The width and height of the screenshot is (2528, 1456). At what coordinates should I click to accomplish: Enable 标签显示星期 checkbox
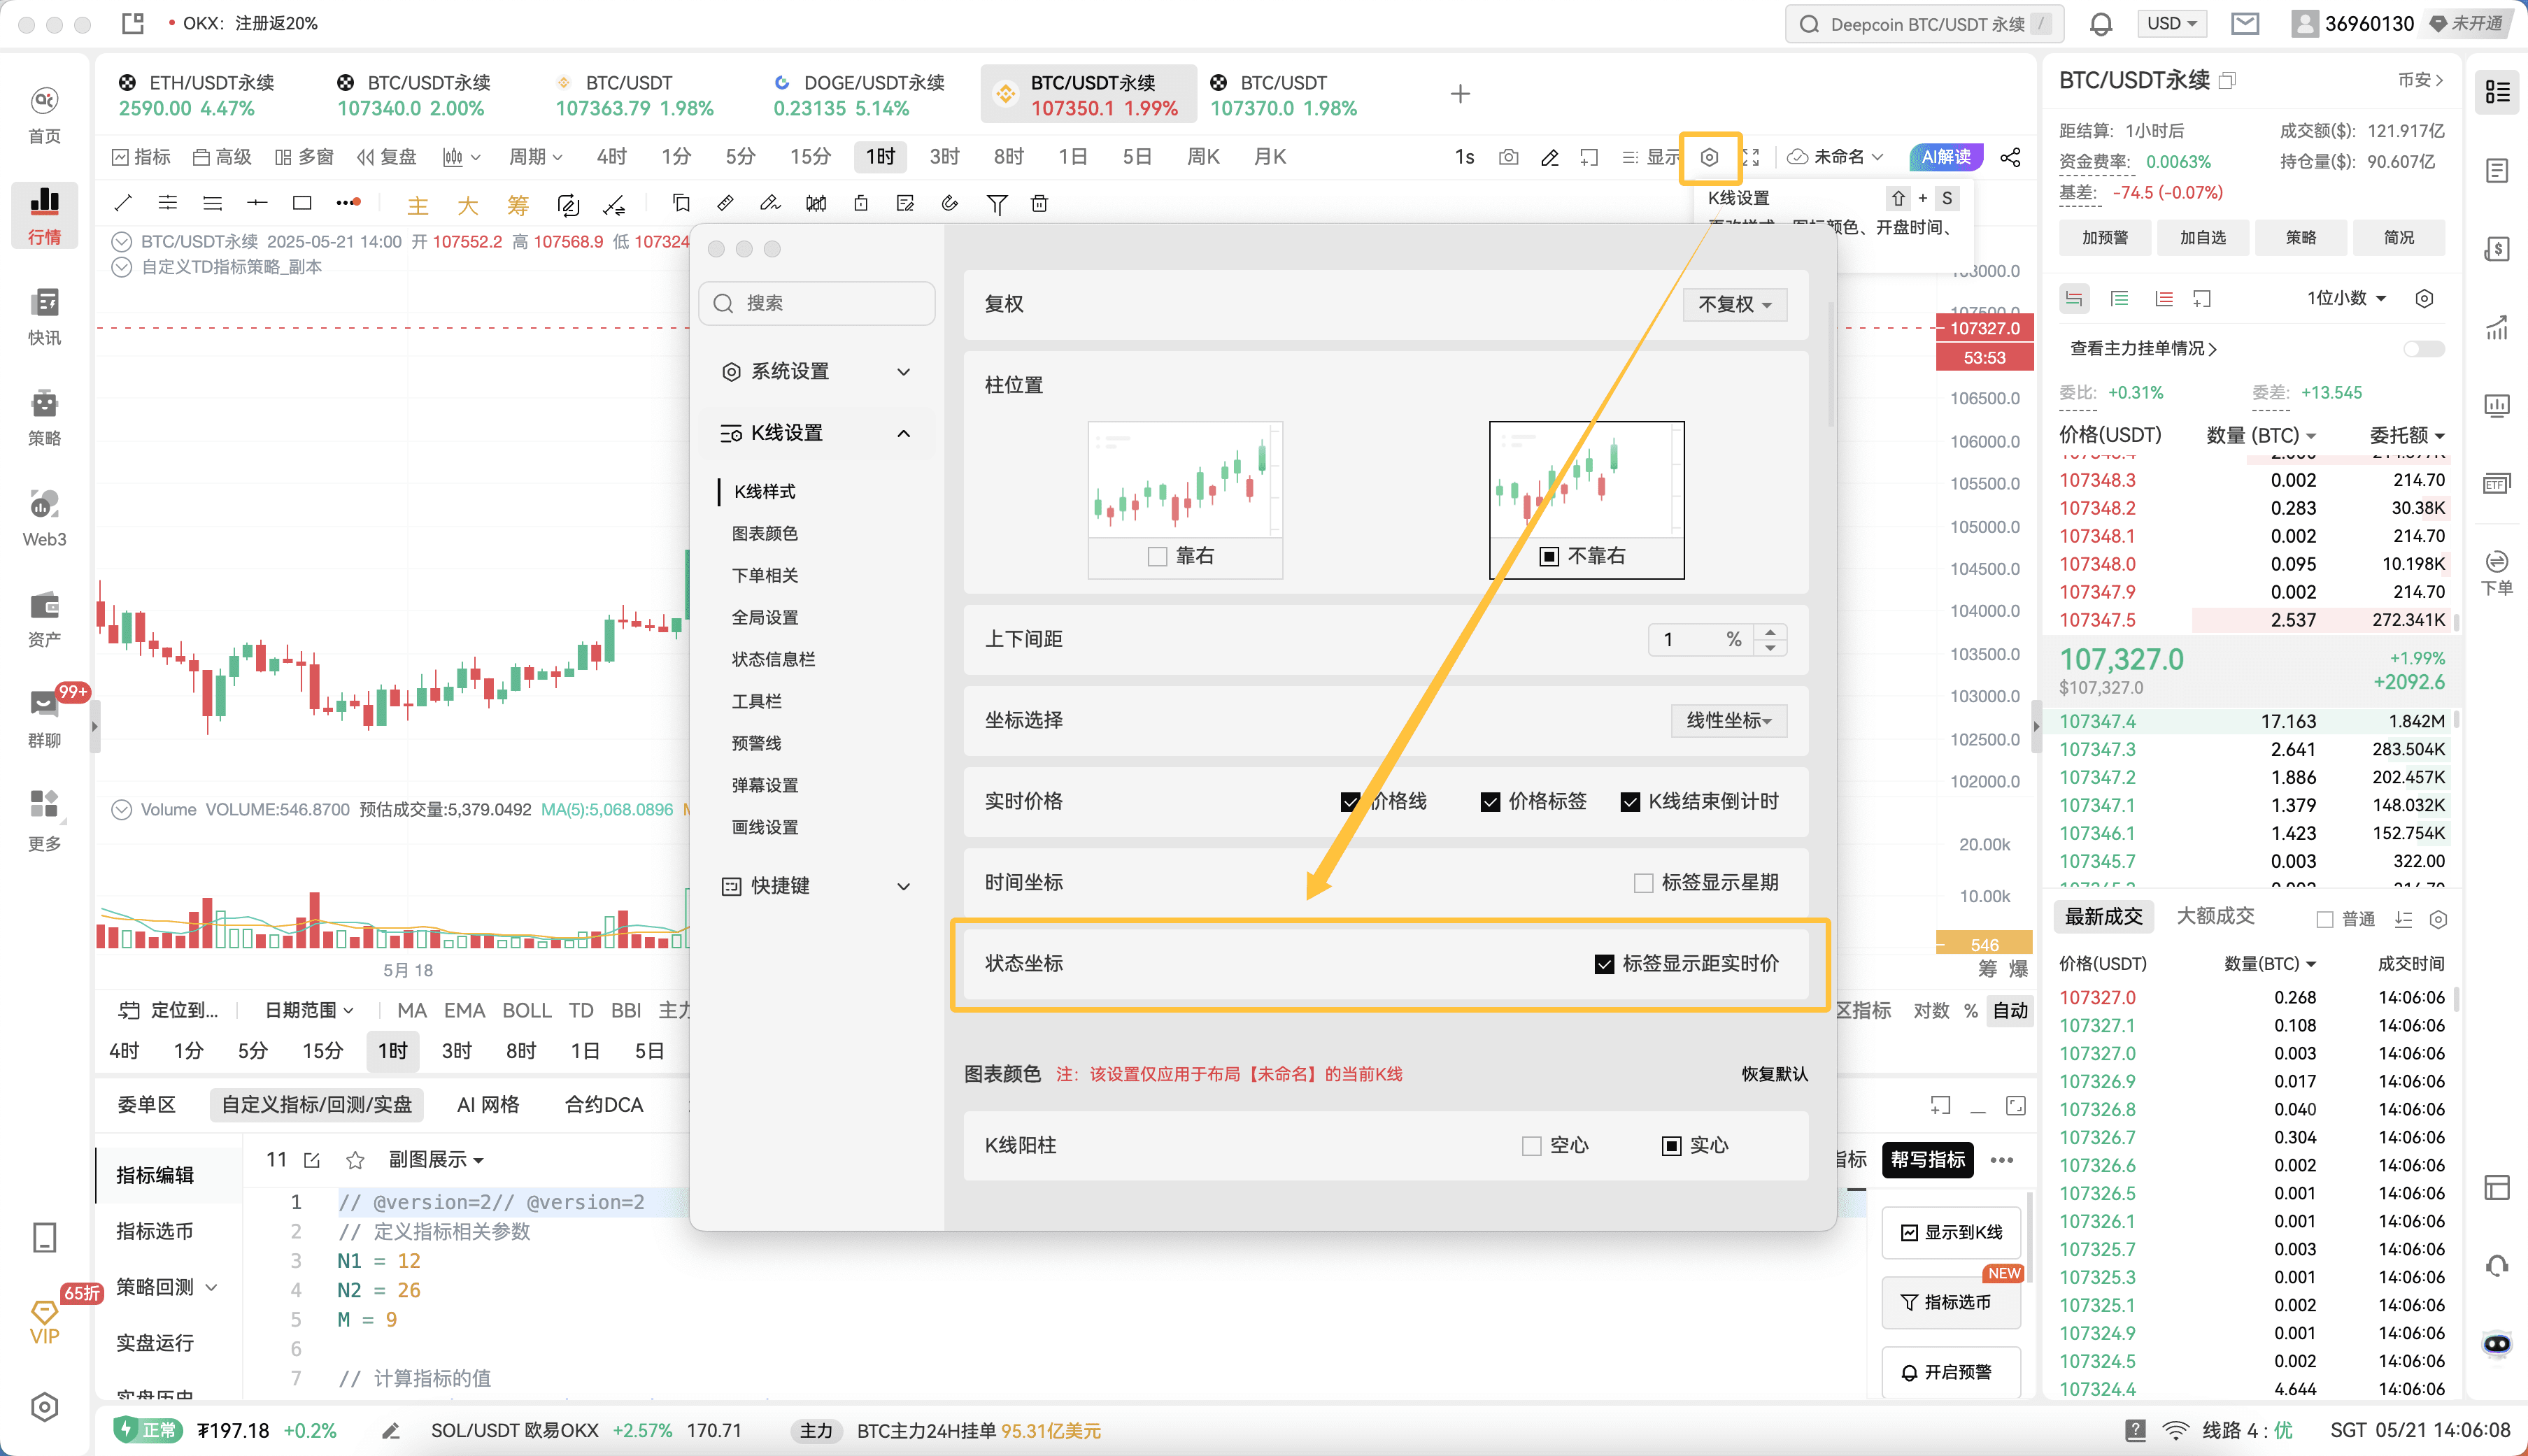pyautogui.click(x=1643, y=882)
